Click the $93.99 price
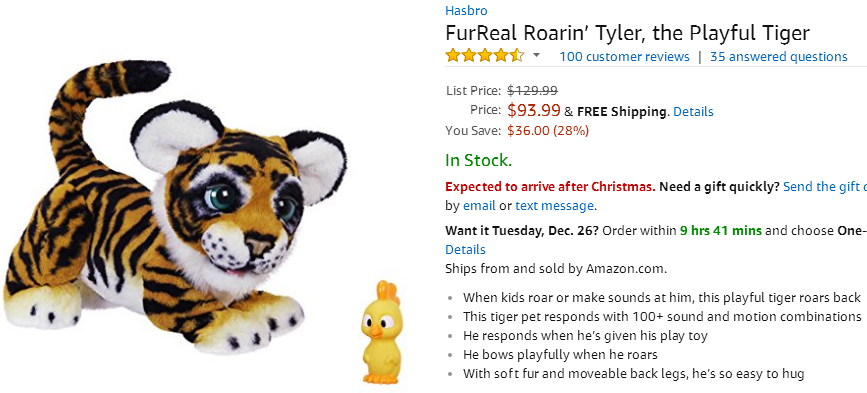867x393 pixels. 534,111
